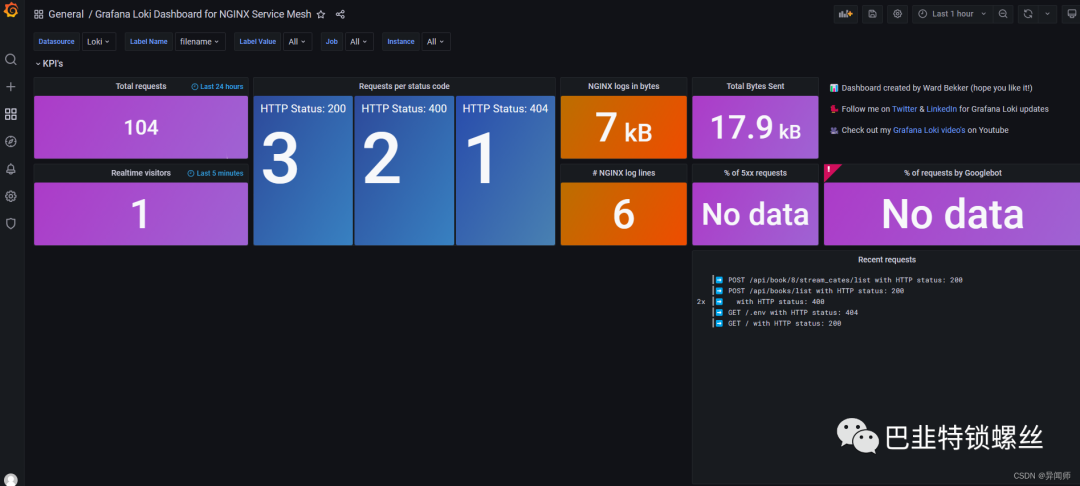Share the dashboard using the share icon
1080x486 pixels.
click(340, 14)
